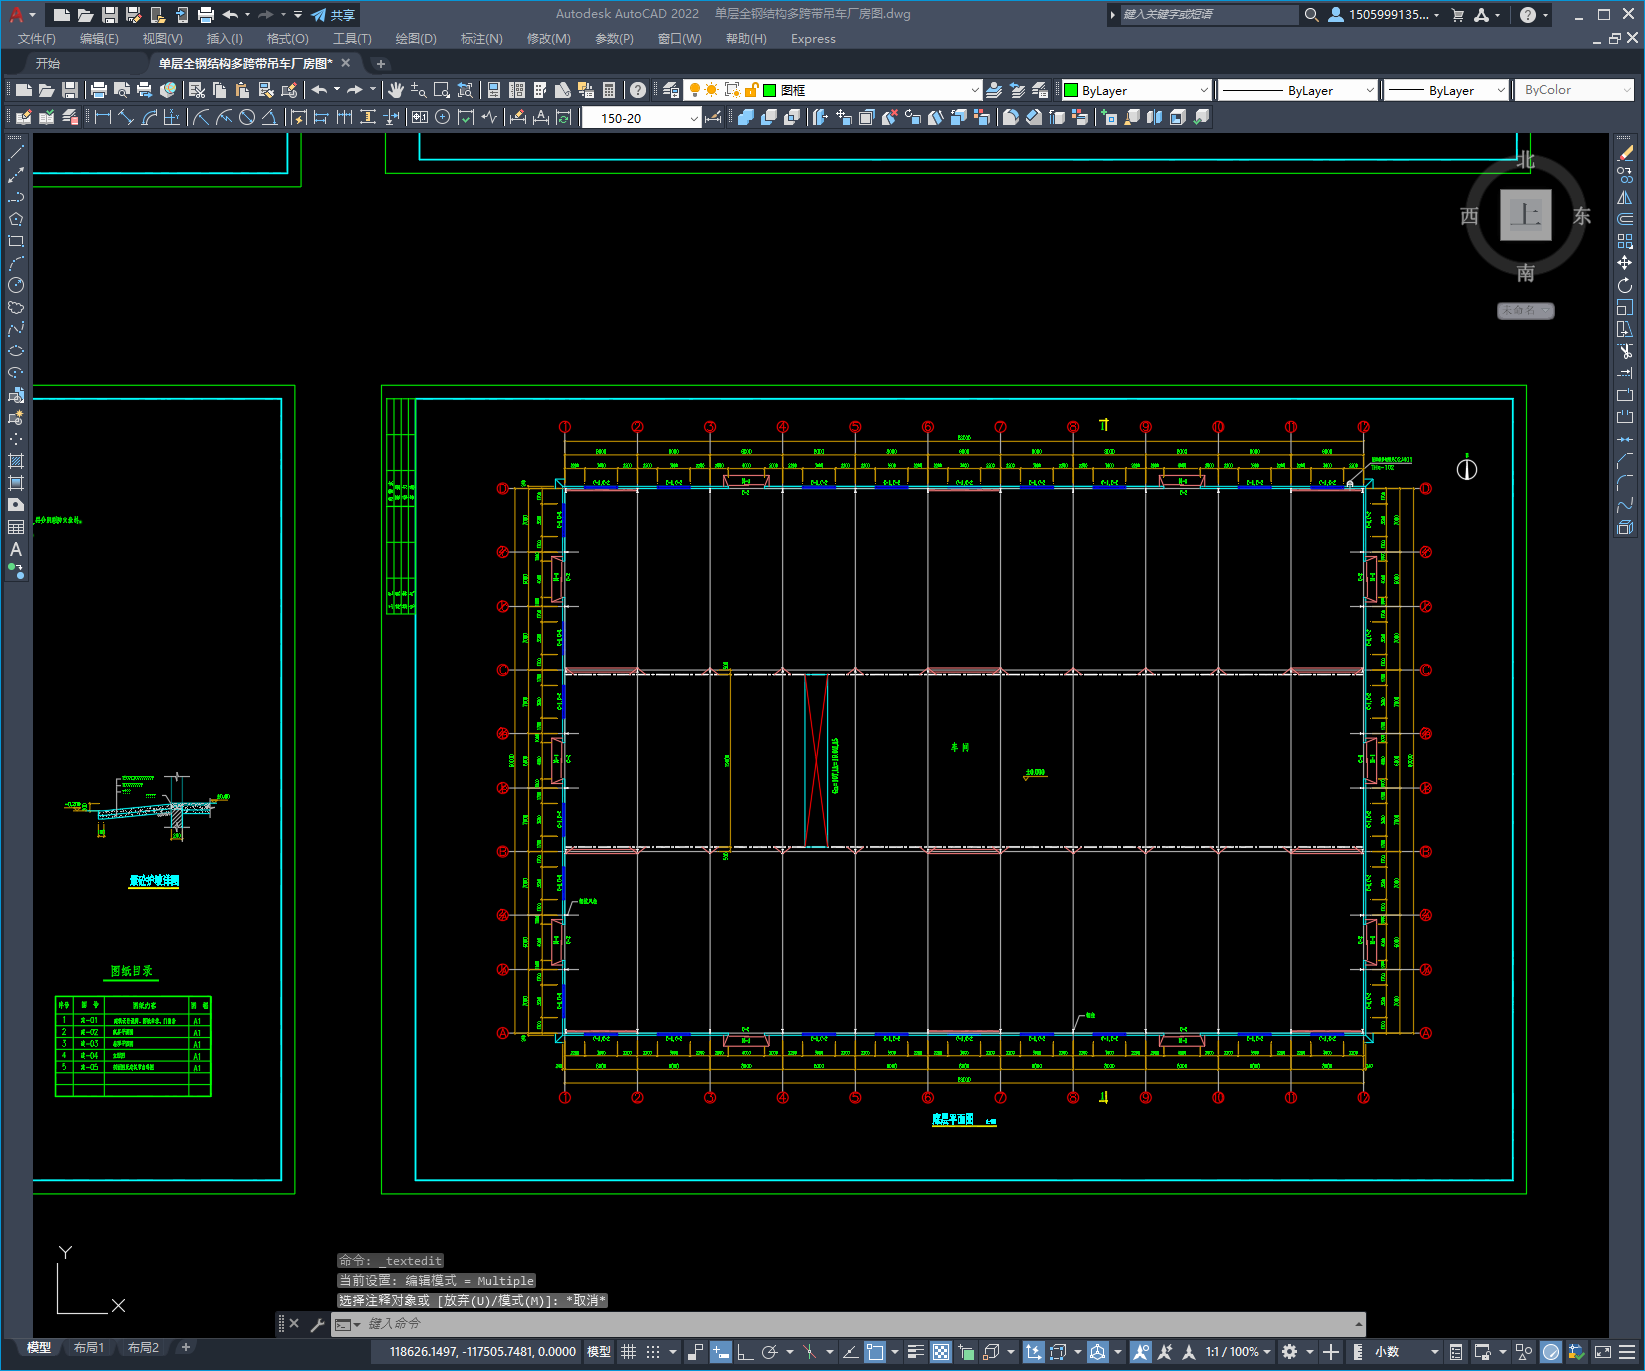Select the Multiline Text A tool

(x=16, y=549)
